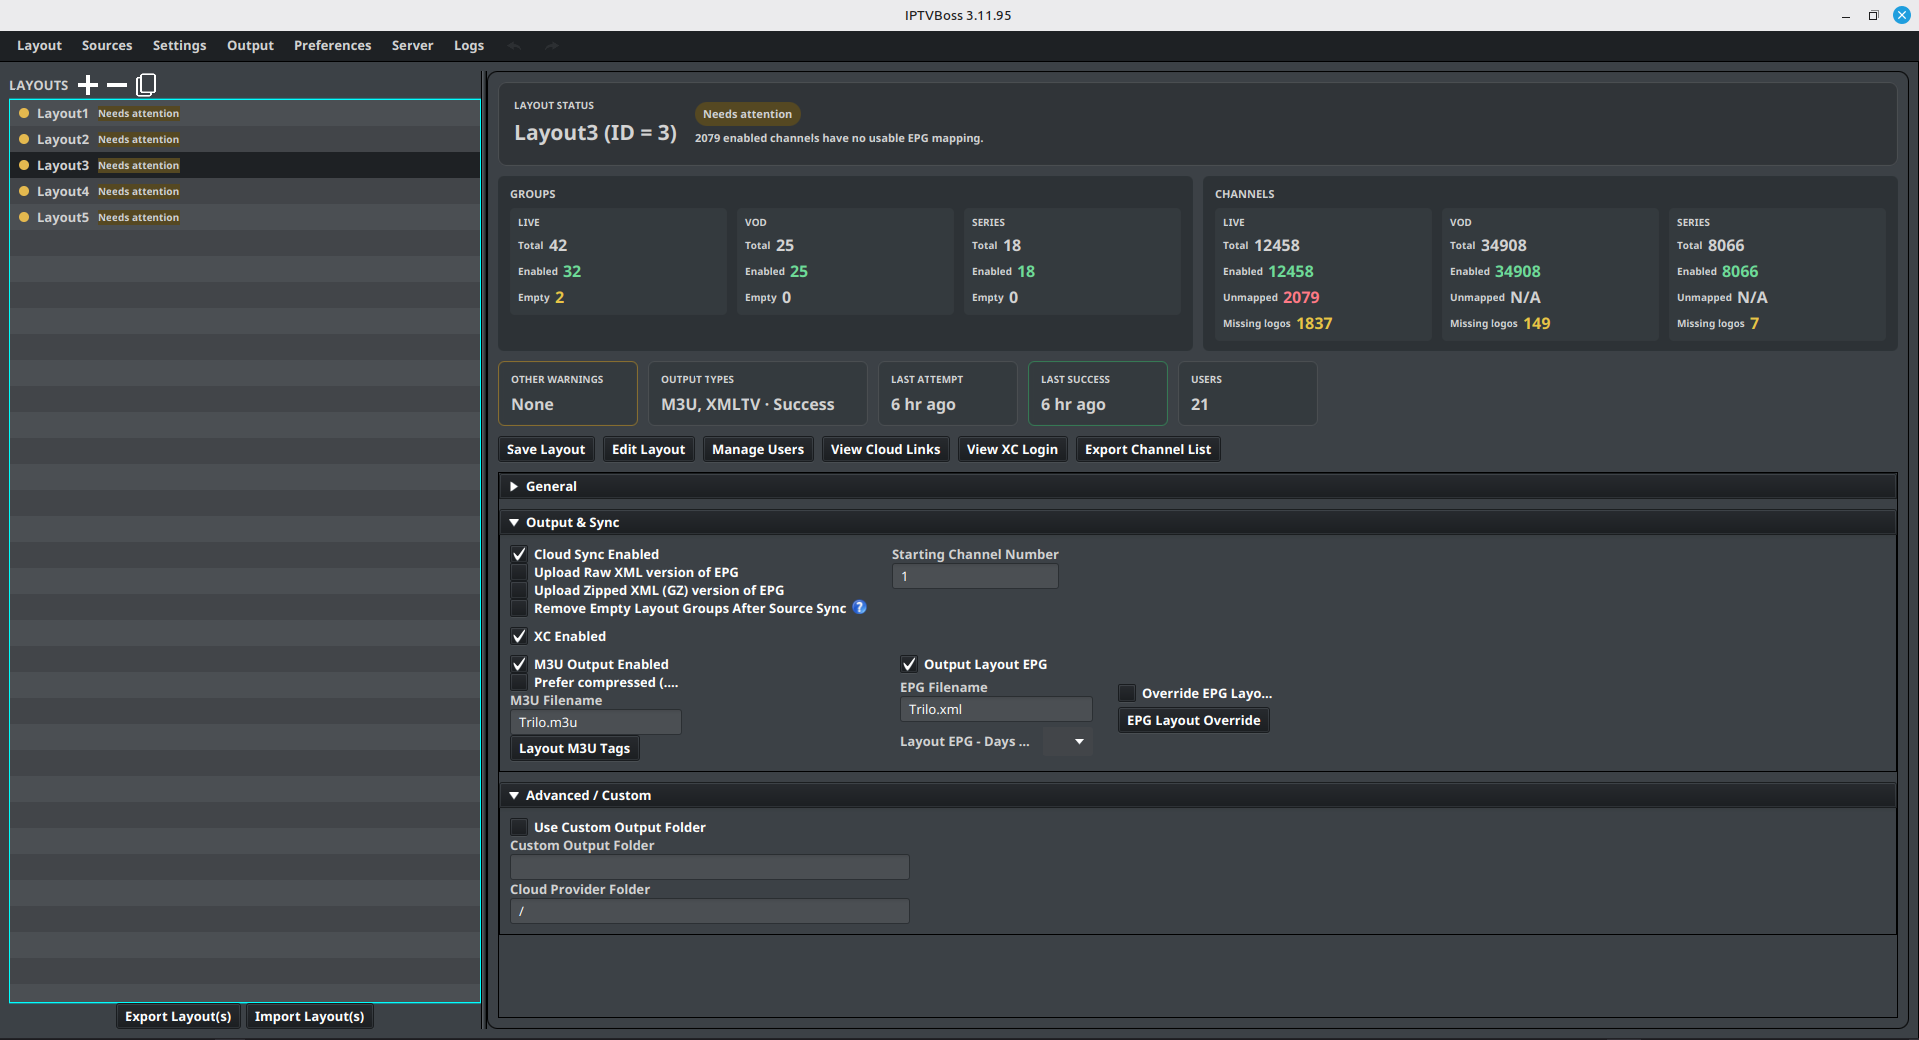Image resolution: width=1919 pixels, height=1040 pixels.
Task: Enable Upload Zipped XML (GZ) version of EPG
Action: point(519,590)
